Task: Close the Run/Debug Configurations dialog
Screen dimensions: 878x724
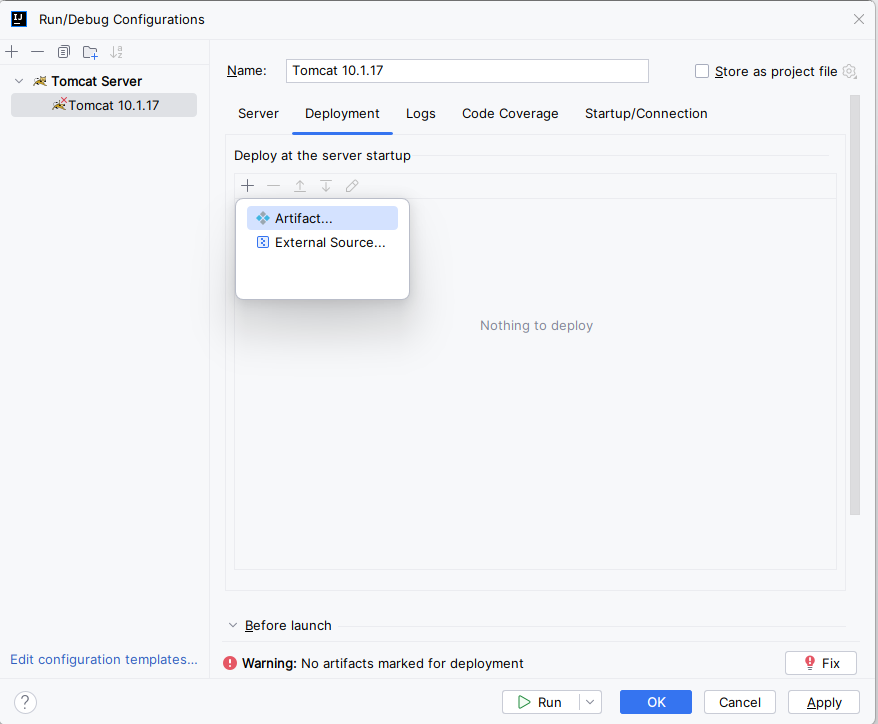Action: pos(859,20)
